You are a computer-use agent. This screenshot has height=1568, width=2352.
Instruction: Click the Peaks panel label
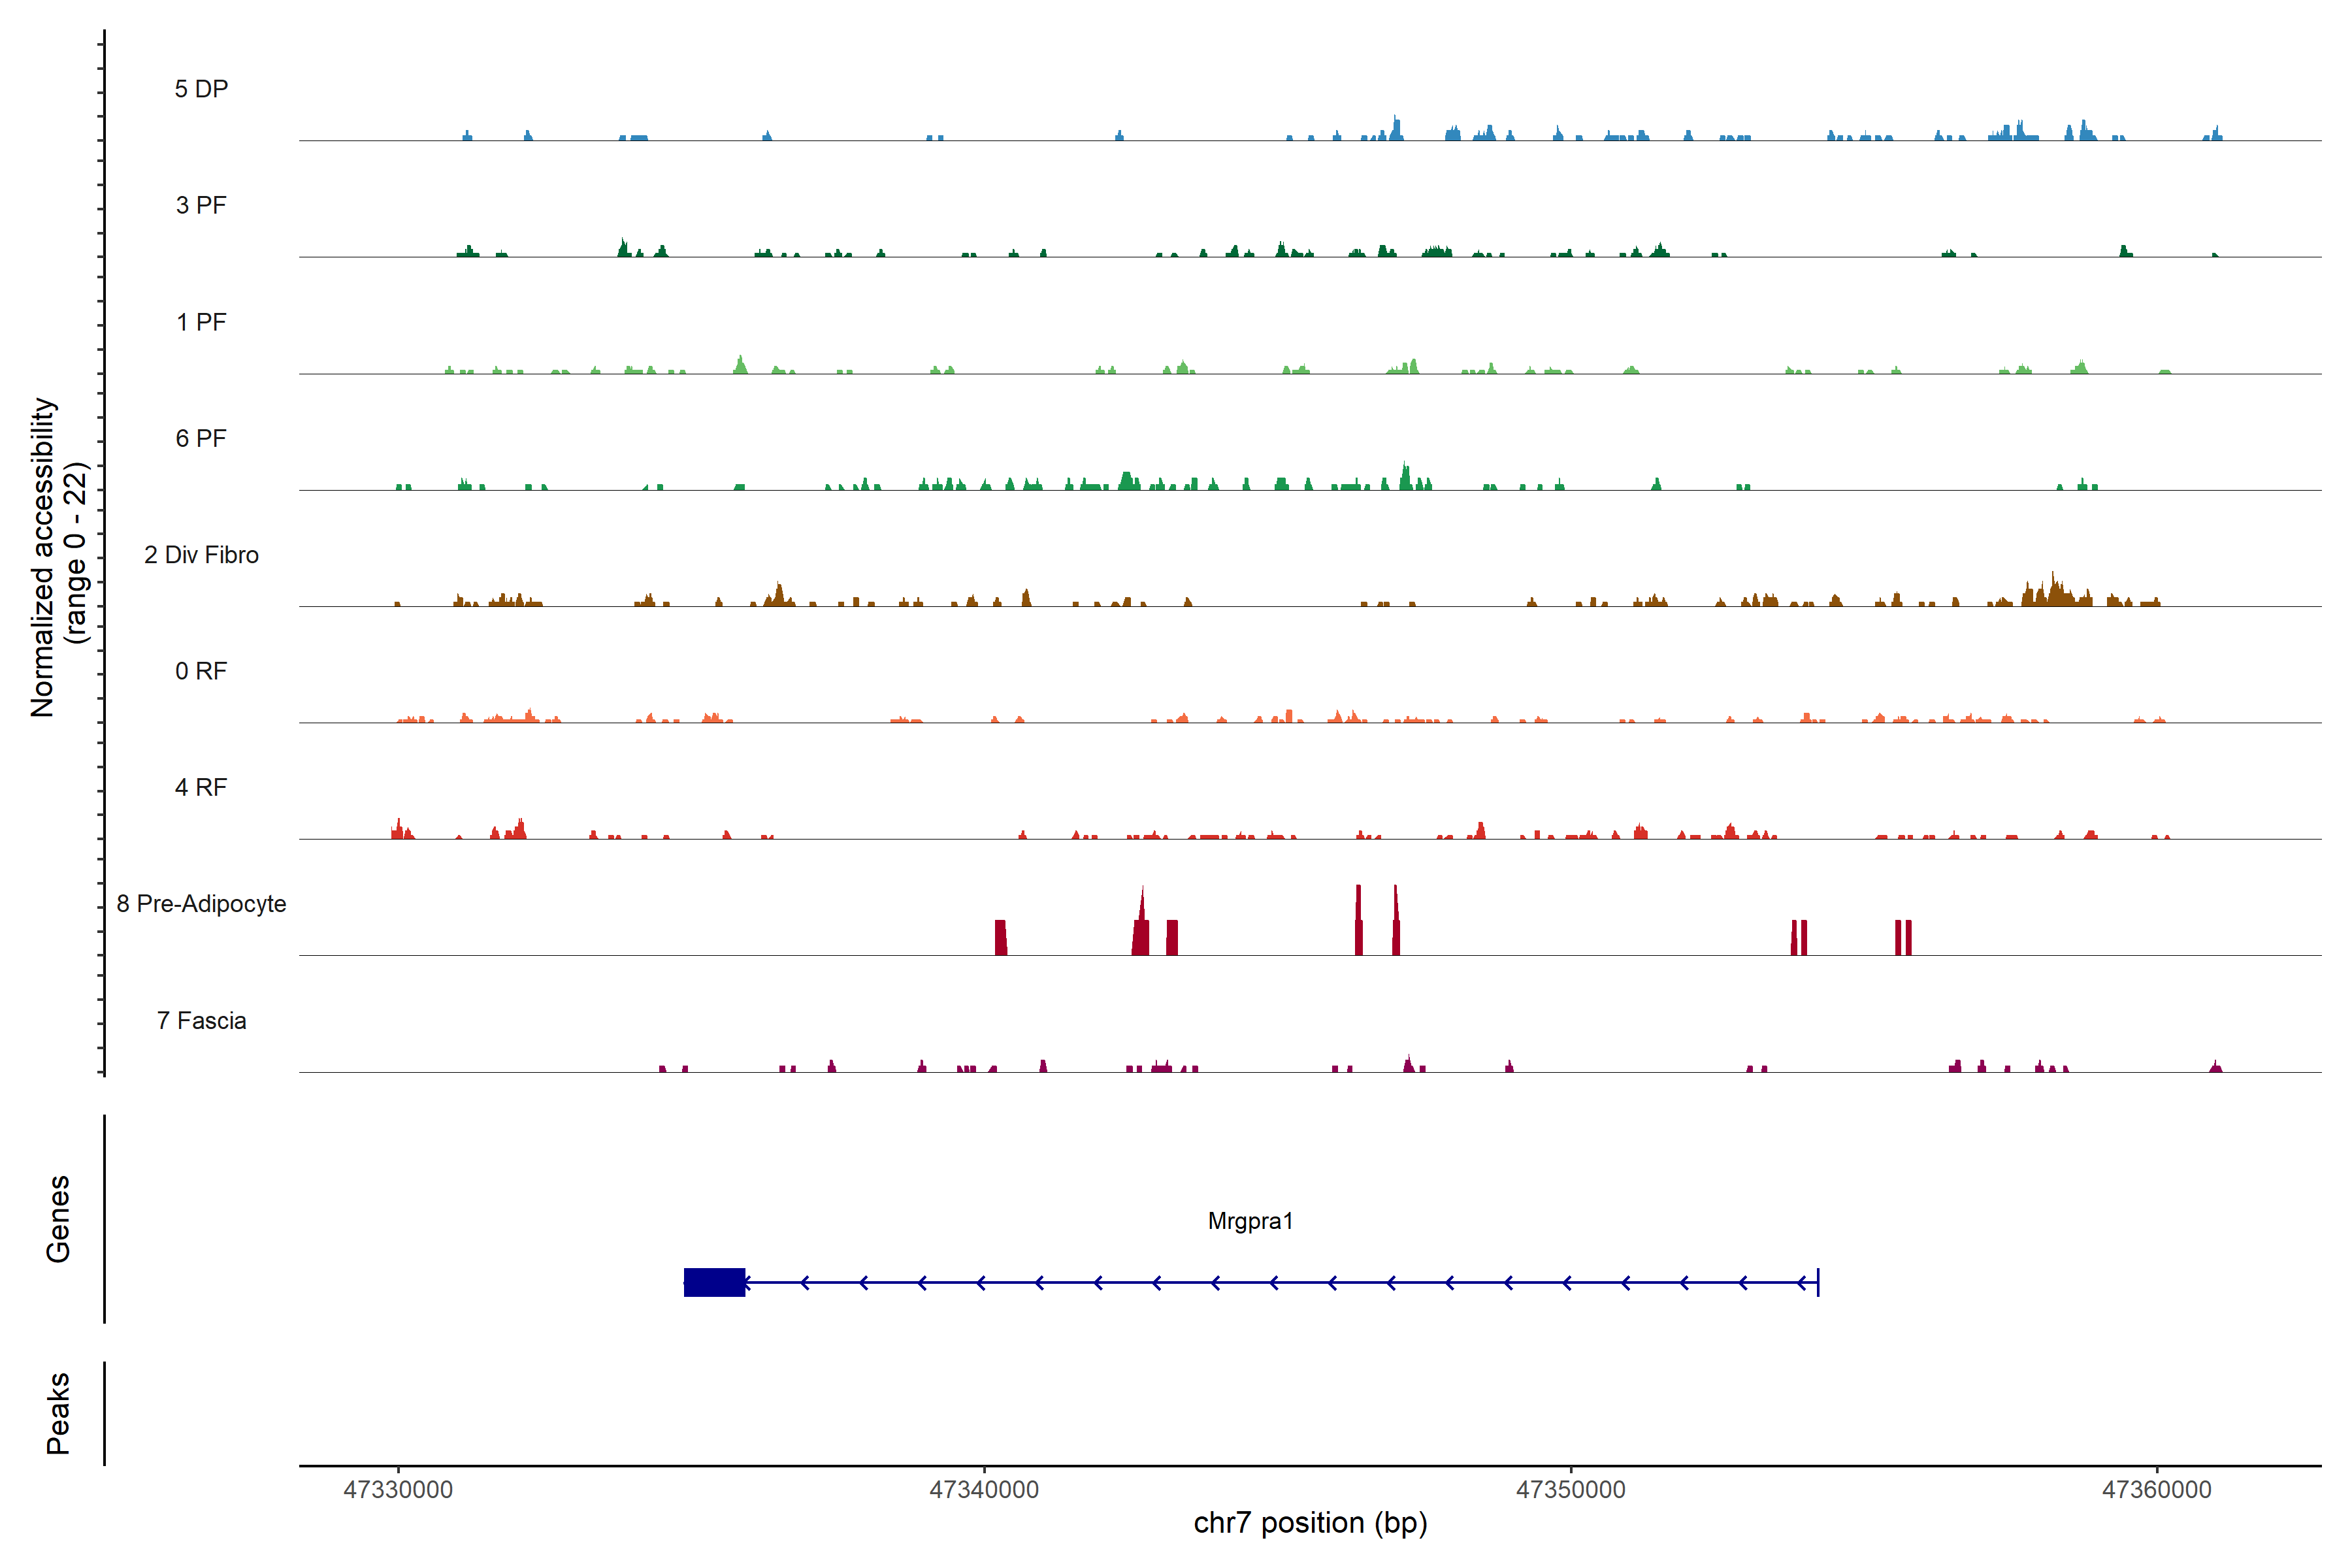click(58, 1412)
